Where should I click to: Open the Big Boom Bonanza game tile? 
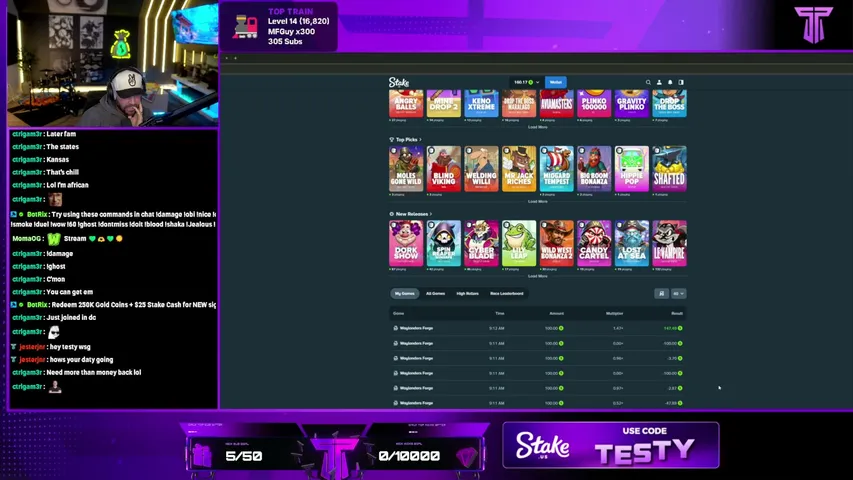594,169
